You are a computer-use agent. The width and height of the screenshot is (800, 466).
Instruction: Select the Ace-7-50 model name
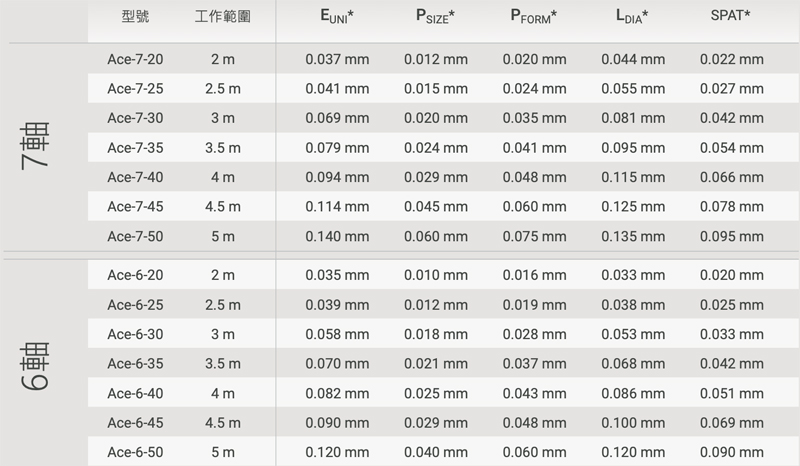click(x=135, y=237)
